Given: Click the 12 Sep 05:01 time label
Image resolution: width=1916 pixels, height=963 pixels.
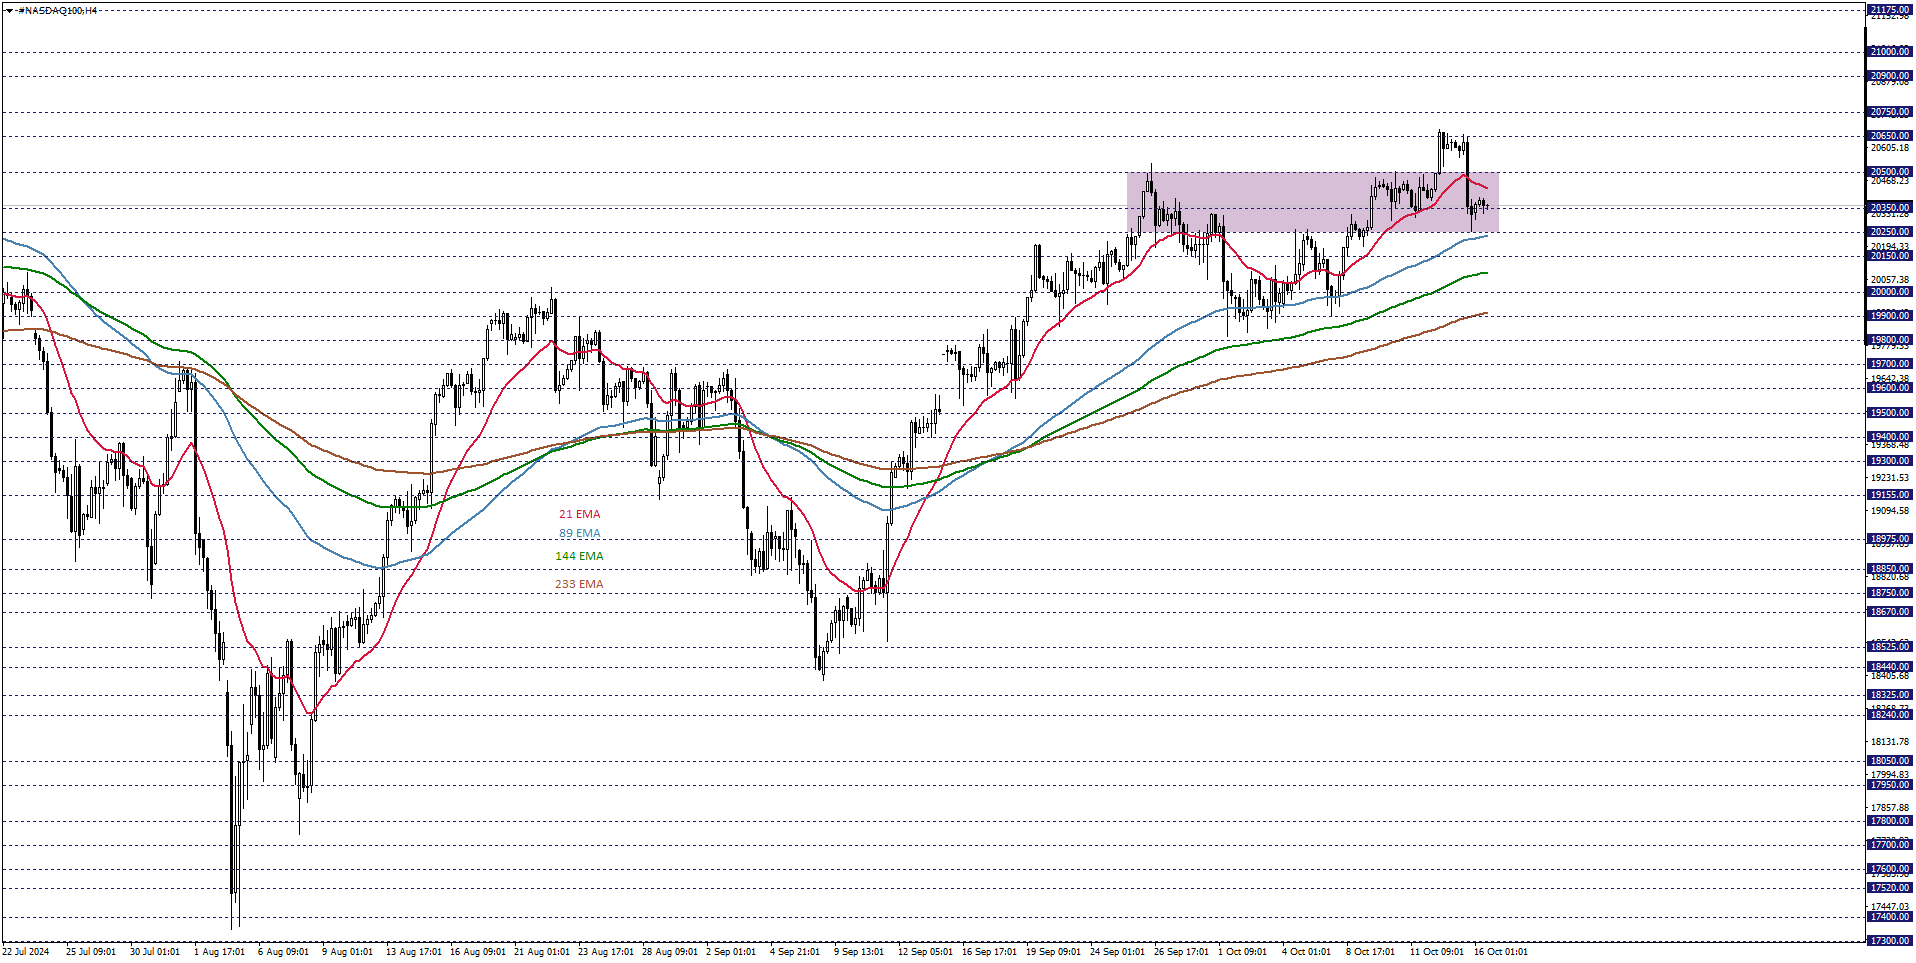Looking at the screenshot, I should (x=925, y=952).
